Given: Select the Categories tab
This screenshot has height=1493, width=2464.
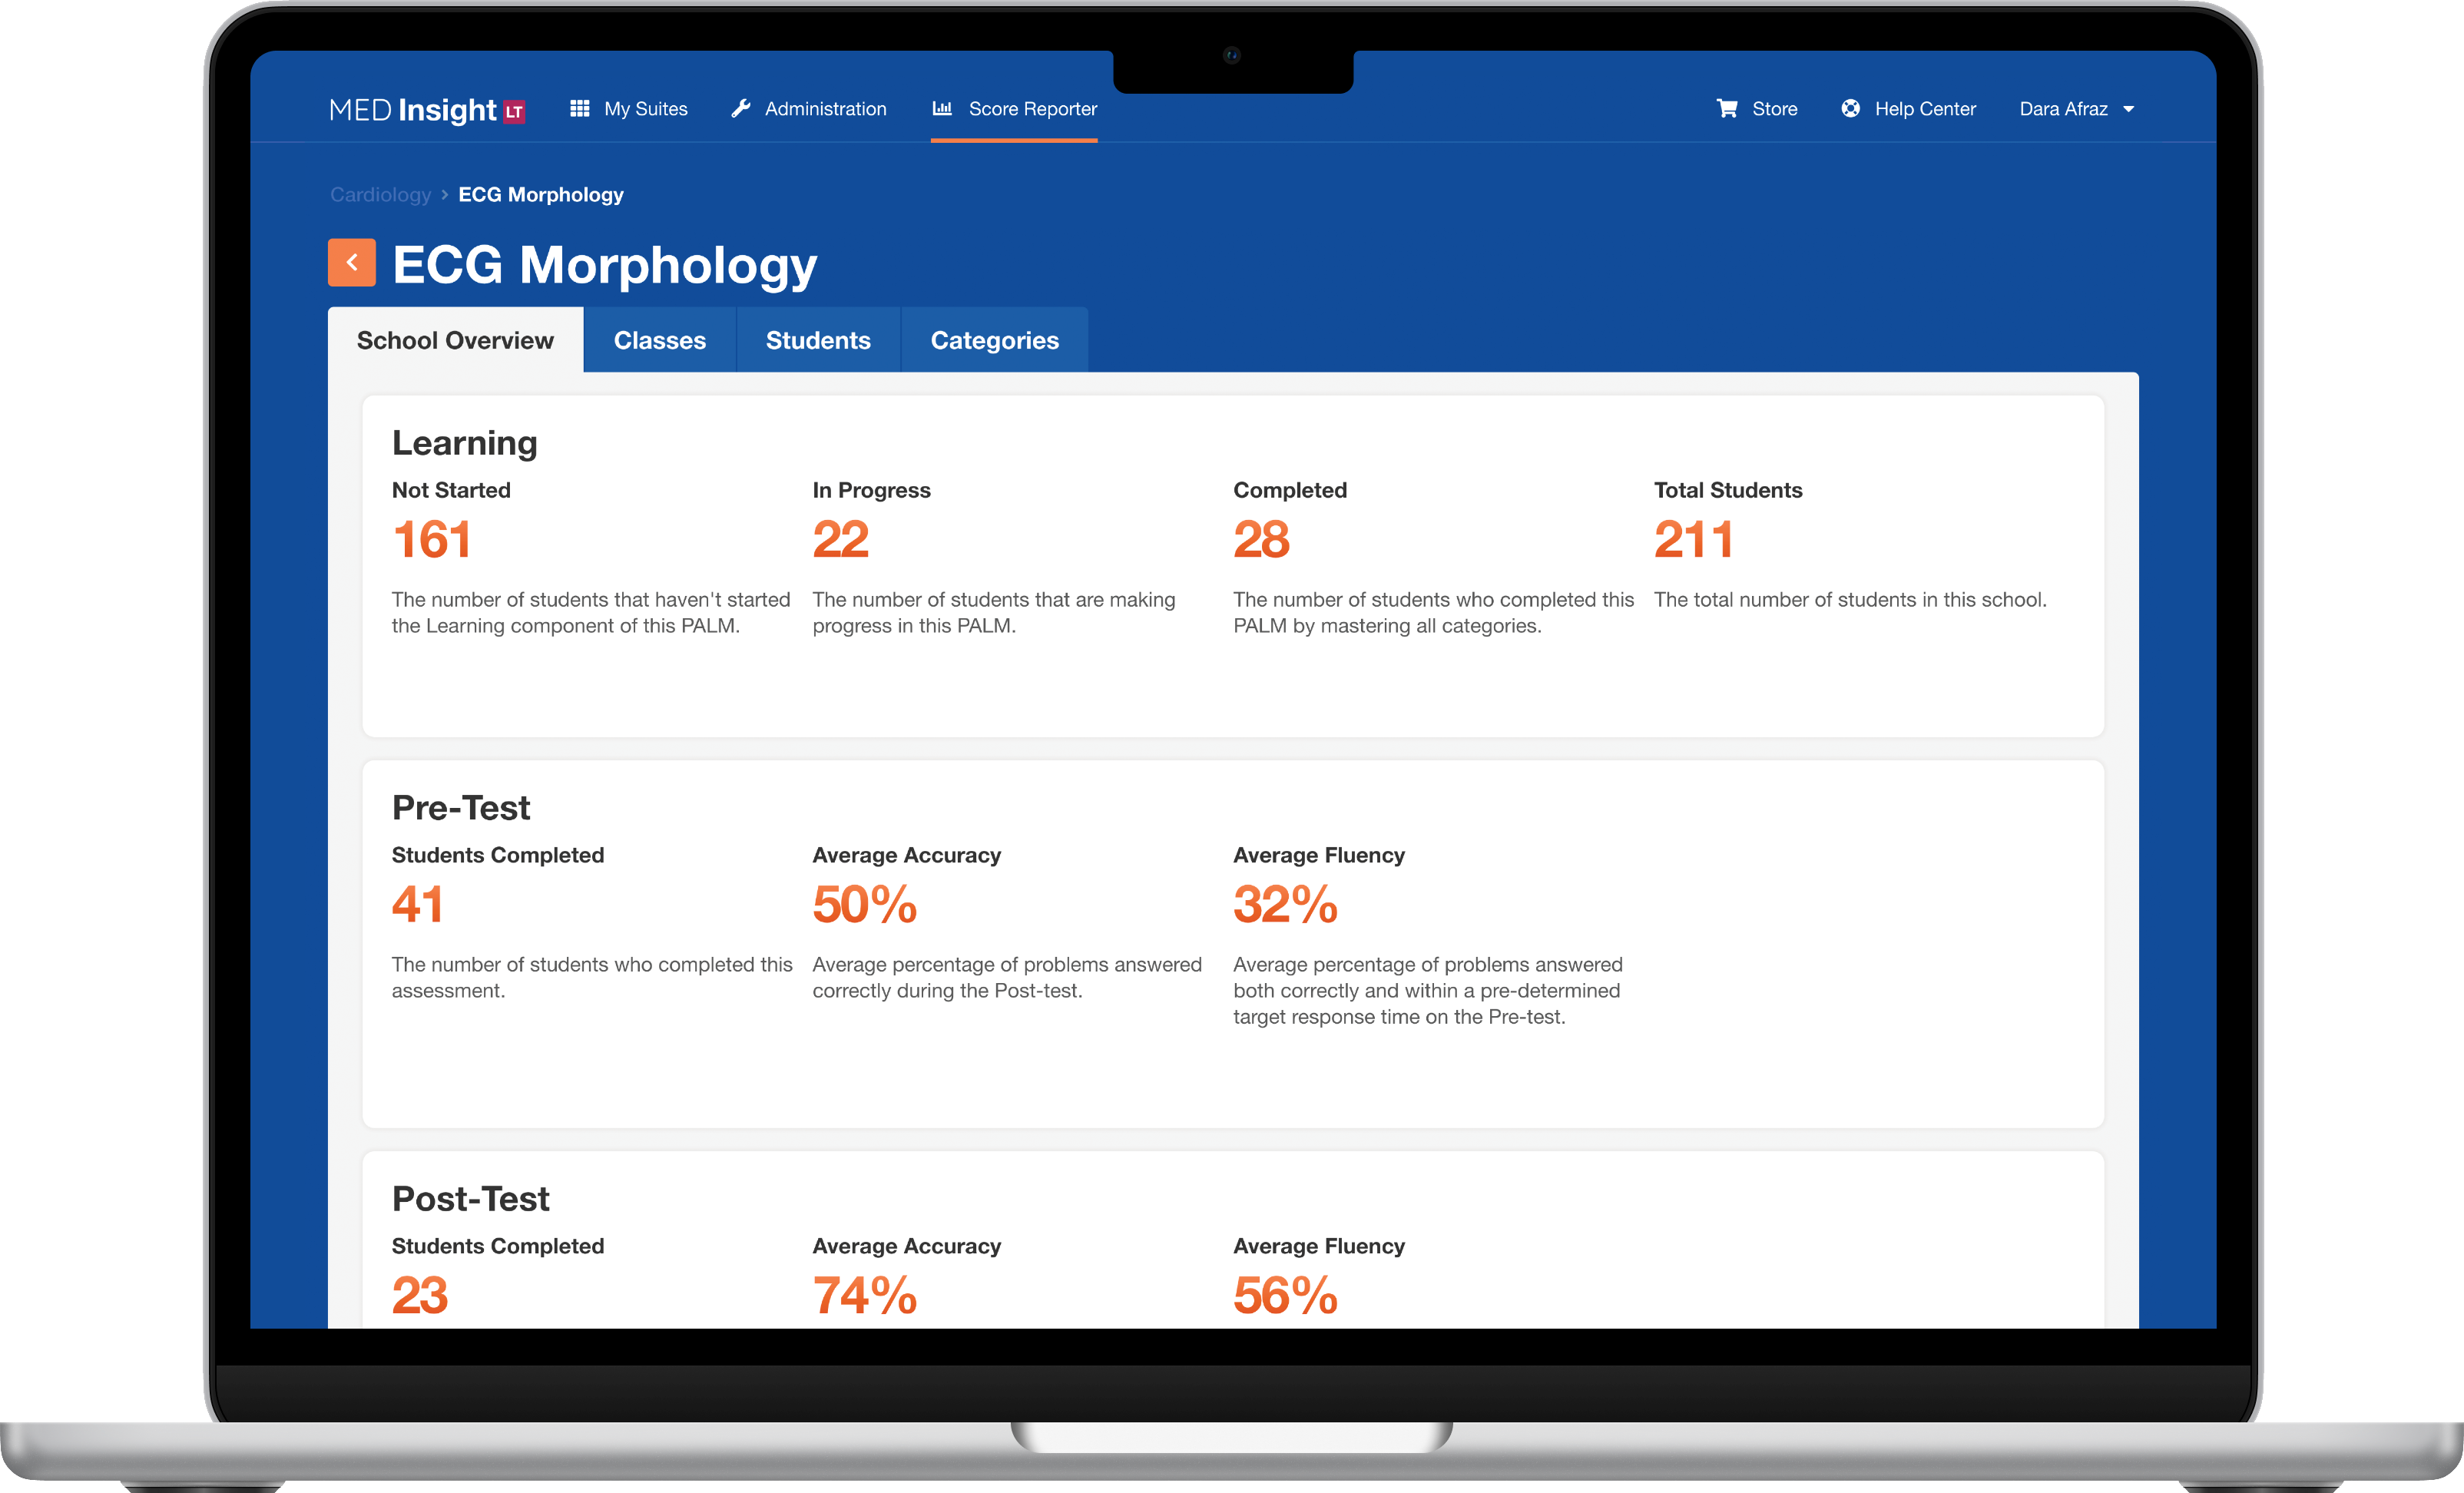Looking at the screenshot, I should 993,340.
